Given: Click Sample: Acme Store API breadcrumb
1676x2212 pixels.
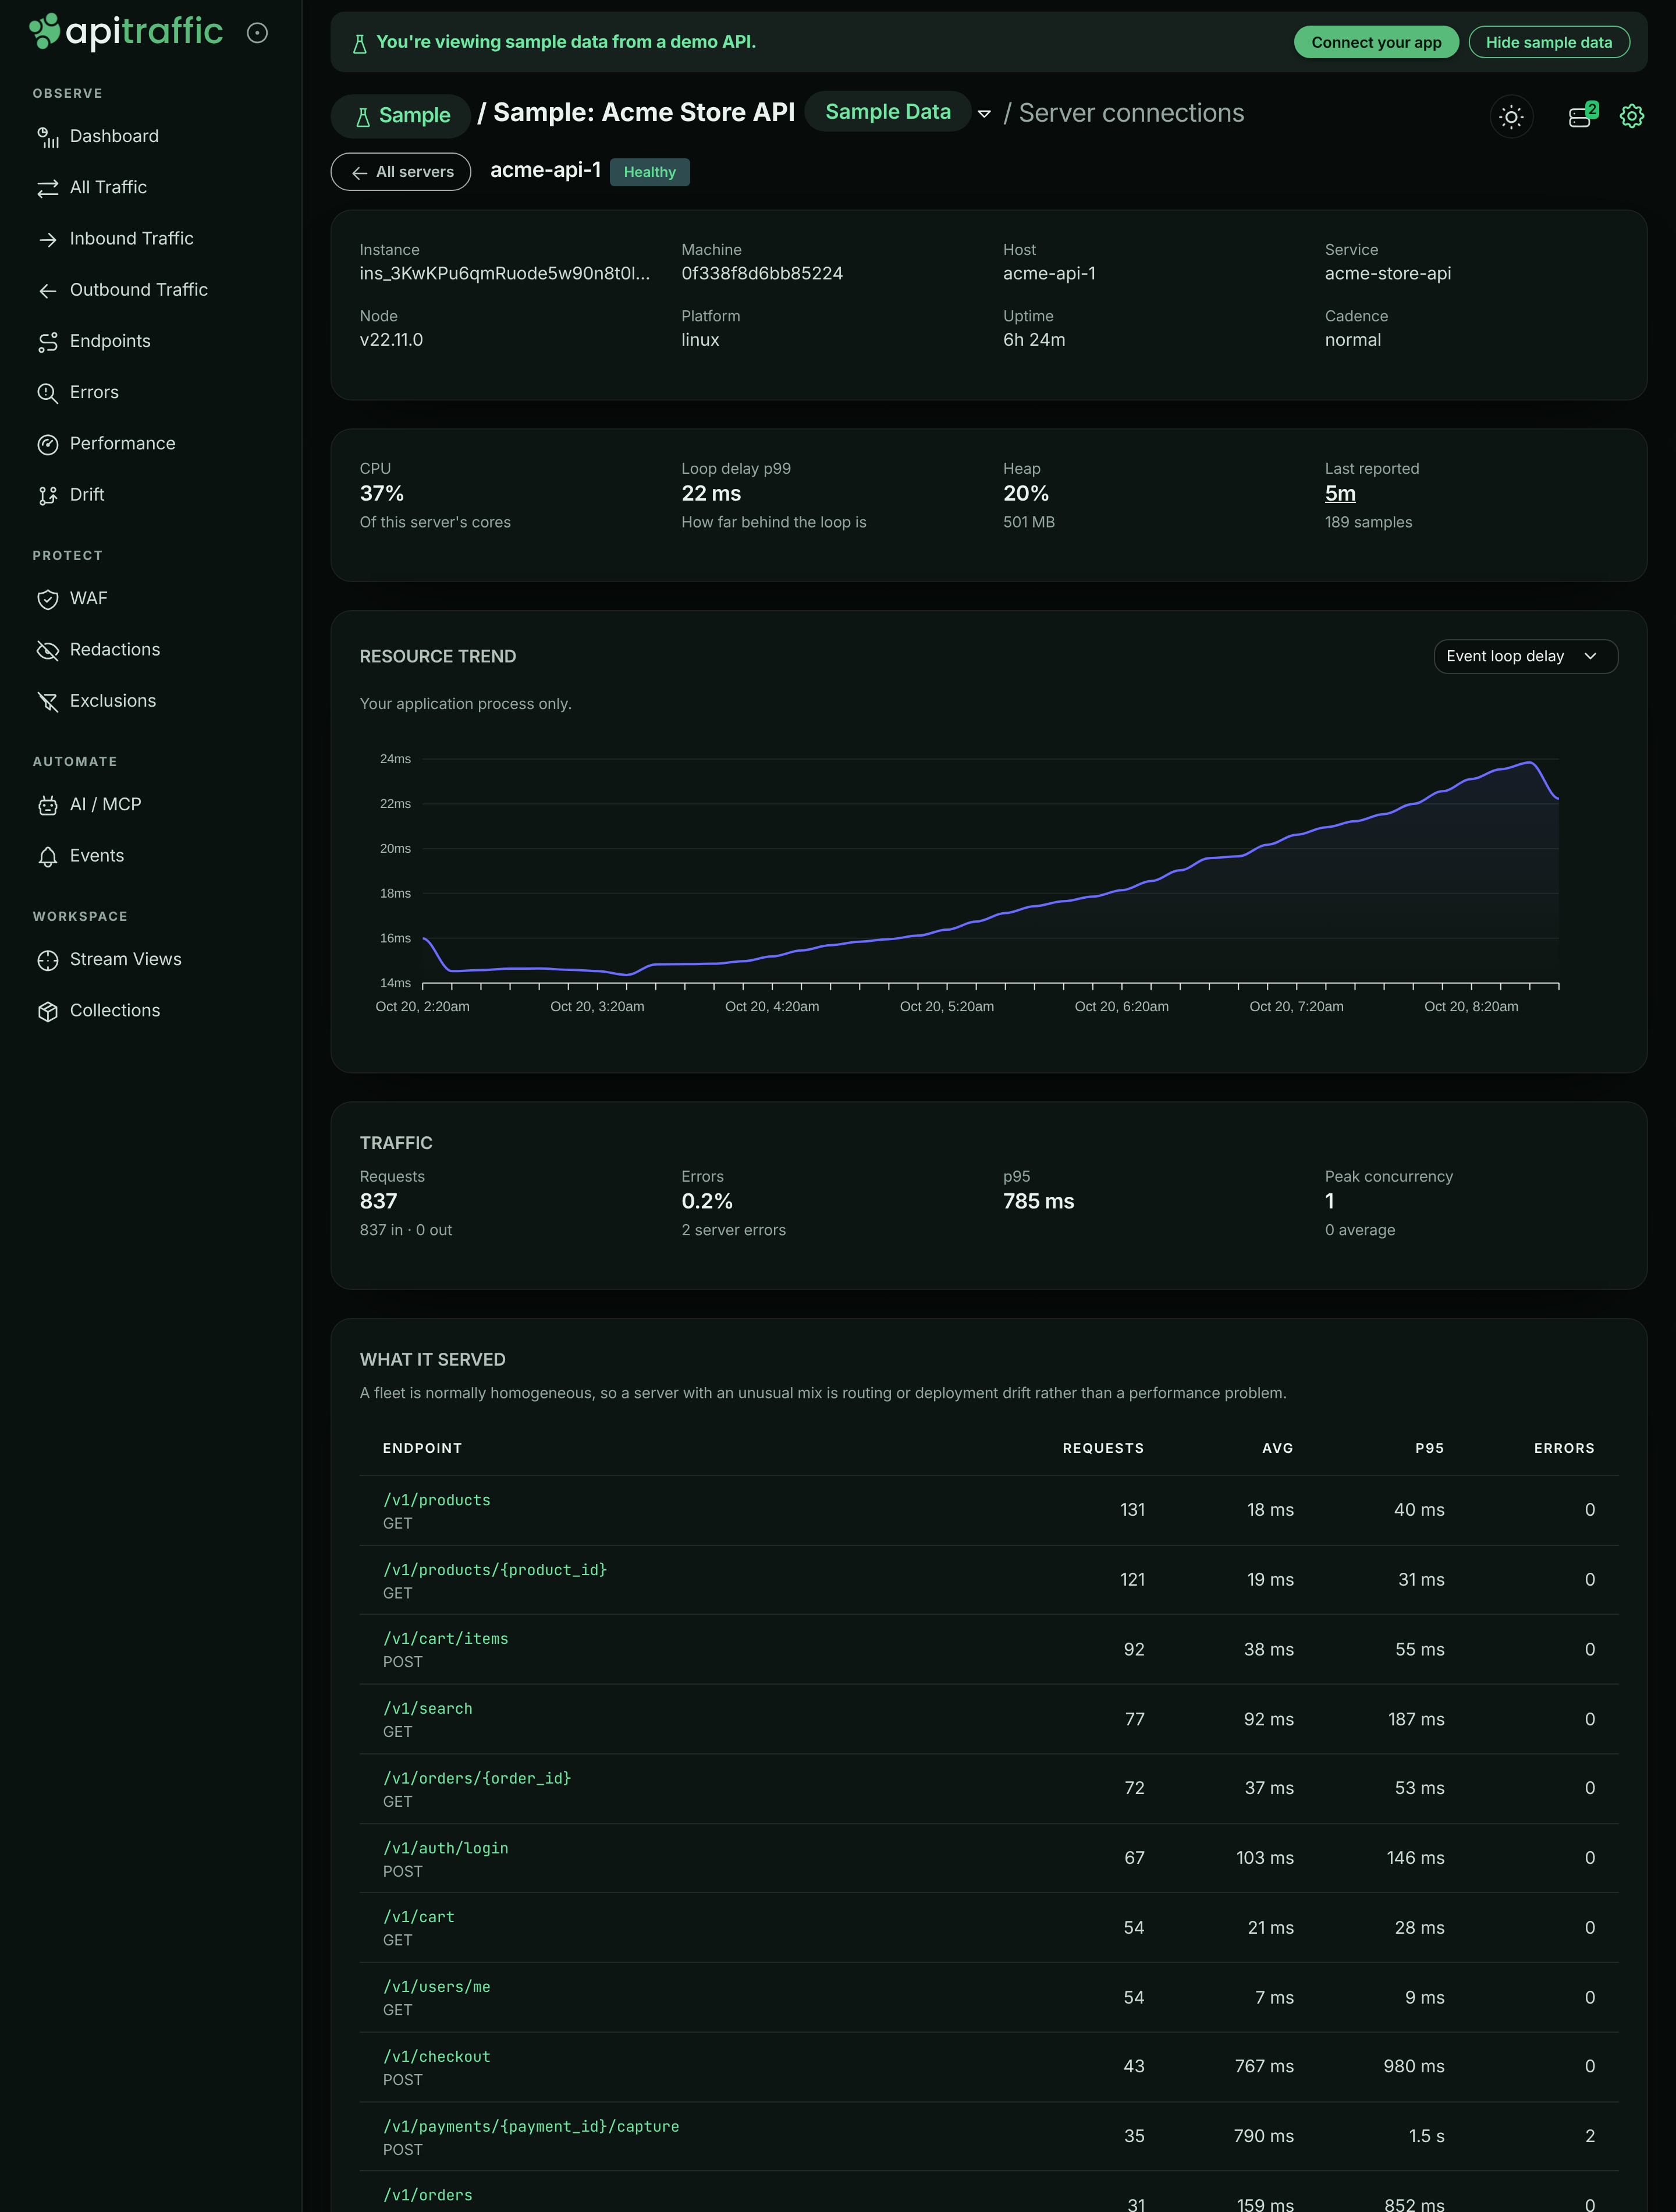Looking at the screenshot, I should pos(643,112).
